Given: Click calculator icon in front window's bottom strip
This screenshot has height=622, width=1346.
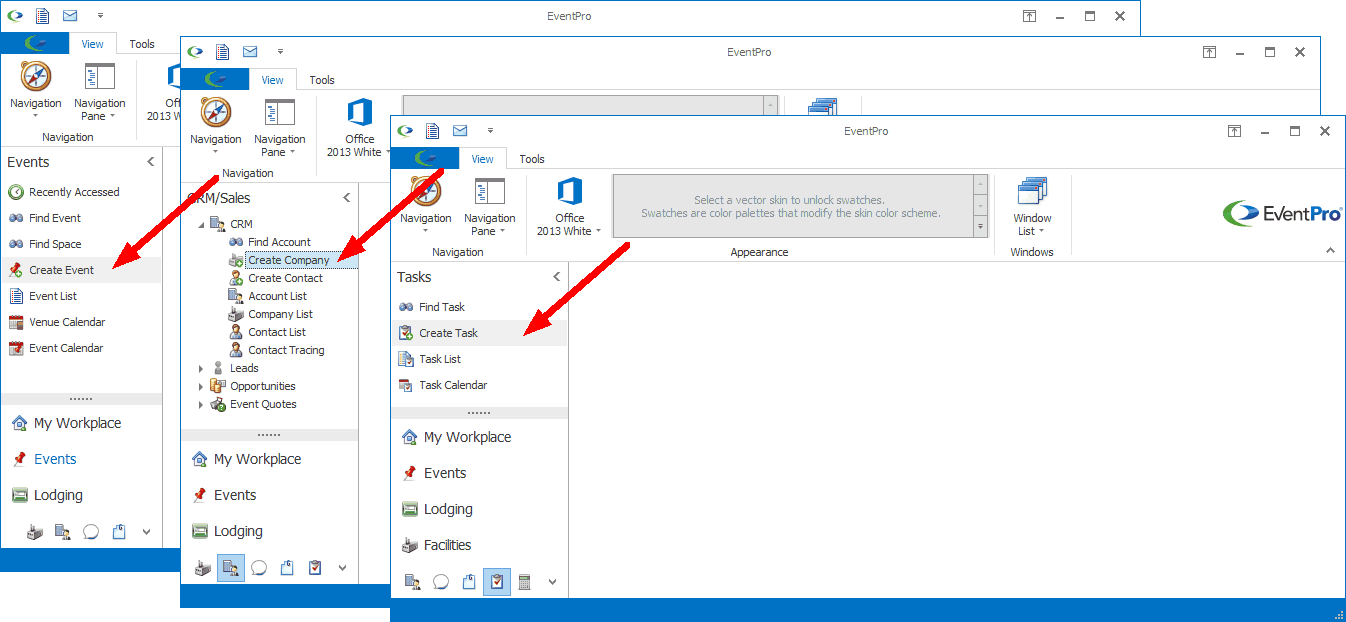Looking at the screenshot, I should (525, 582).
